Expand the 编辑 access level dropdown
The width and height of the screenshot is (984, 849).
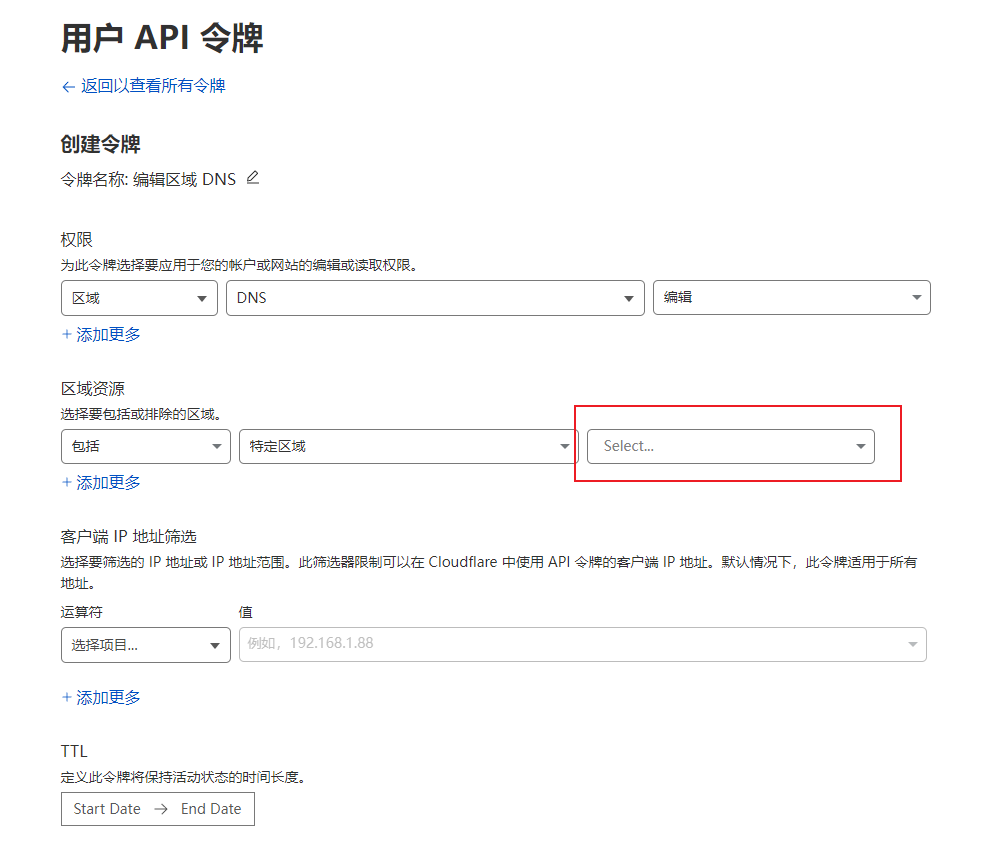791,298
